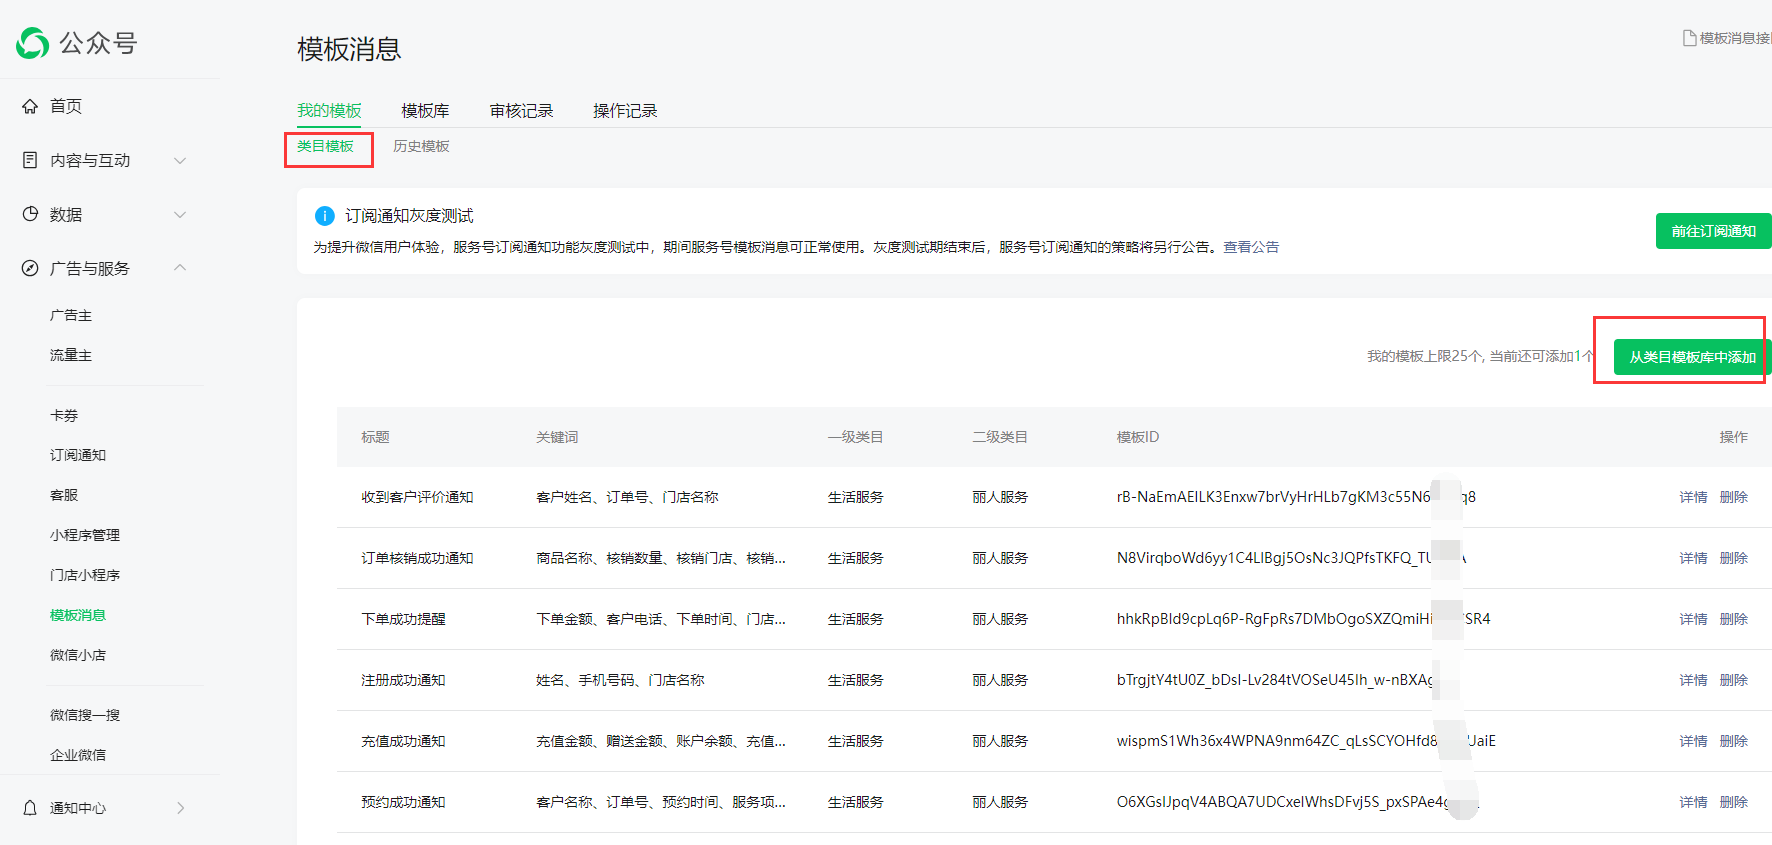Viewport: 1772px width, 845px height.
Task: View 详情 for 注册成功通知 row
Action: click(1693, 680)
